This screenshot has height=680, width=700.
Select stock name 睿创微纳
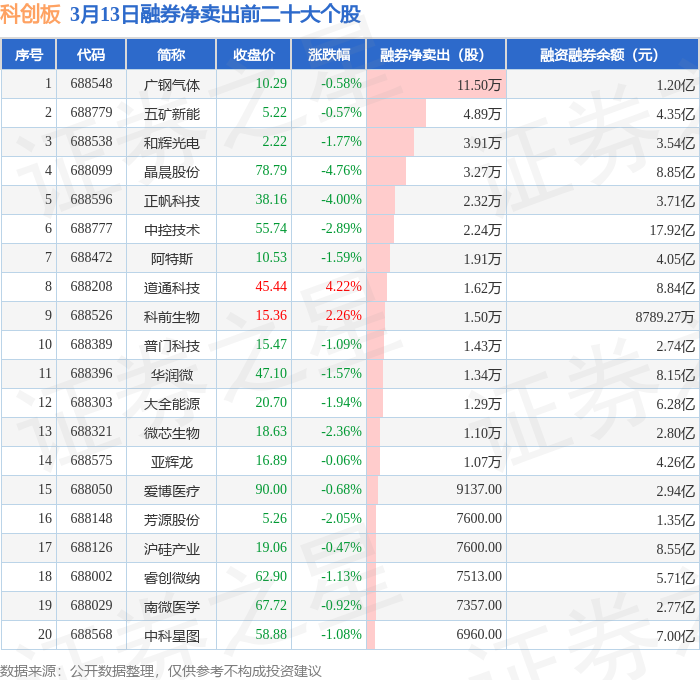pos(171,578)
